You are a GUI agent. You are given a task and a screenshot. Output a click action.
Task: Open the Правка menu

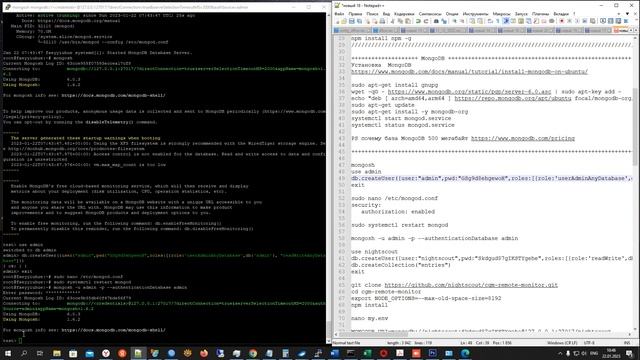point(355,14)
